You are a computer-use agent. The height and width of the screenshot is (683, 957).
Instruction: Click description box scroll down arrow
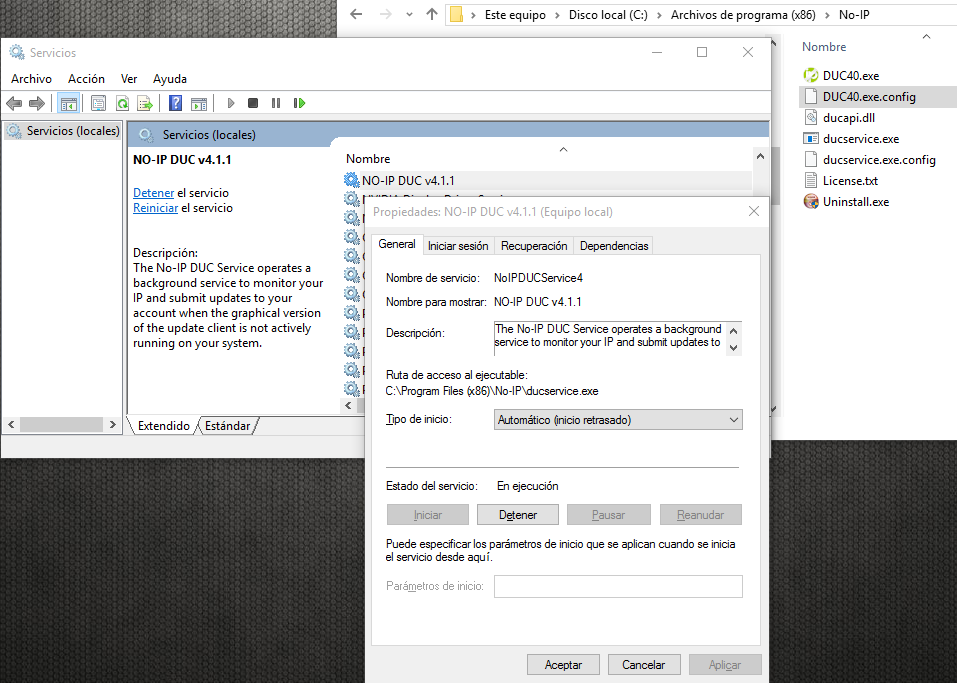734,348
